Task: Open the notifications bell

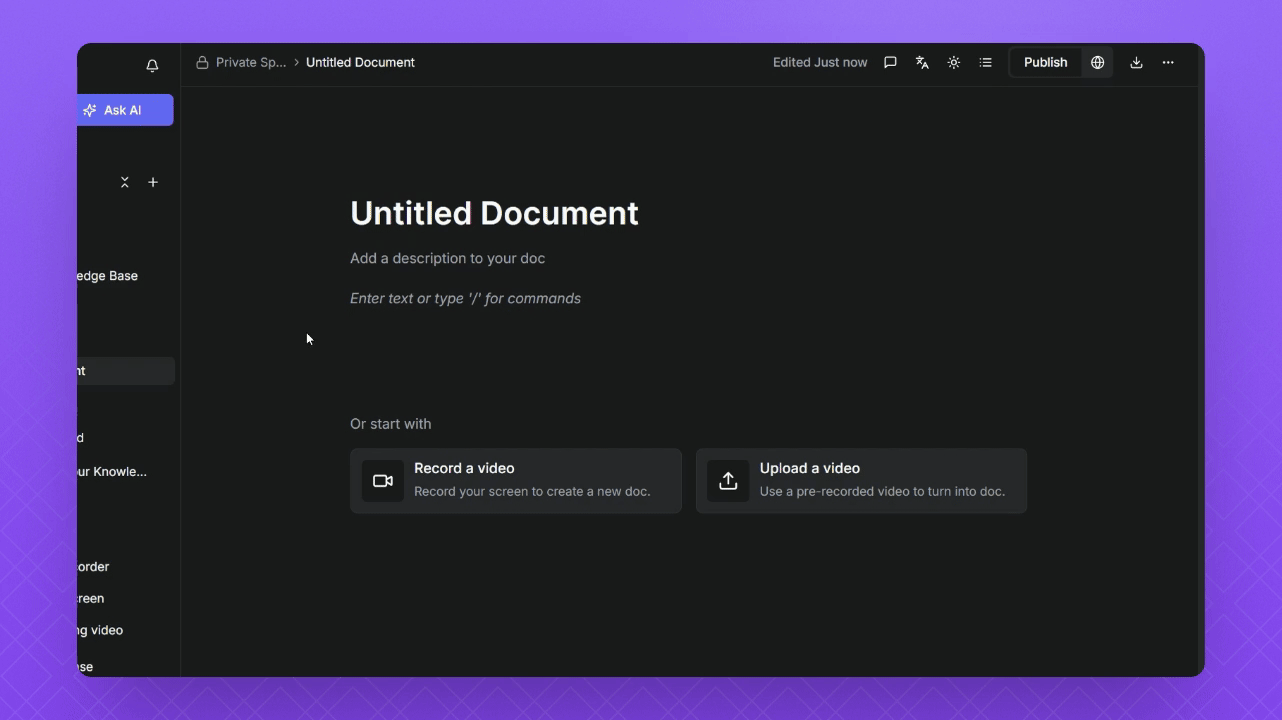Action: (x=152, y=66)
